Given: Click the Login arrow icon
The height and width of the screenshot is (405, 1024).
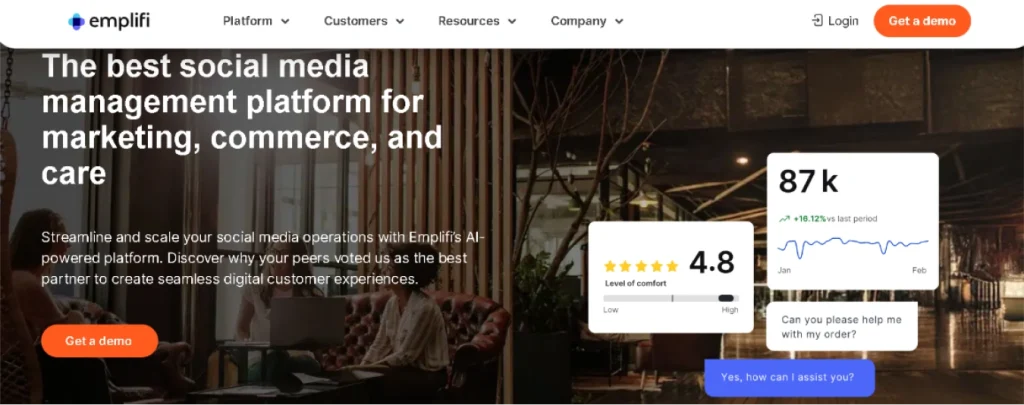Looking at the screenshot, I should pyautogui.click(x=817, y=21).
